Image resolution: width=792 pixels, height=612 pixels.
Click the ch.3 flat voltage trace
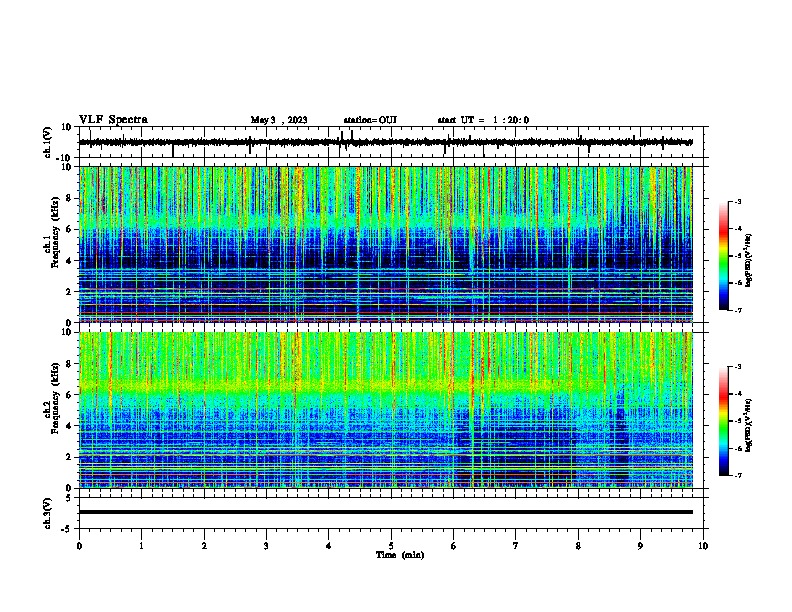click(386, 512)
